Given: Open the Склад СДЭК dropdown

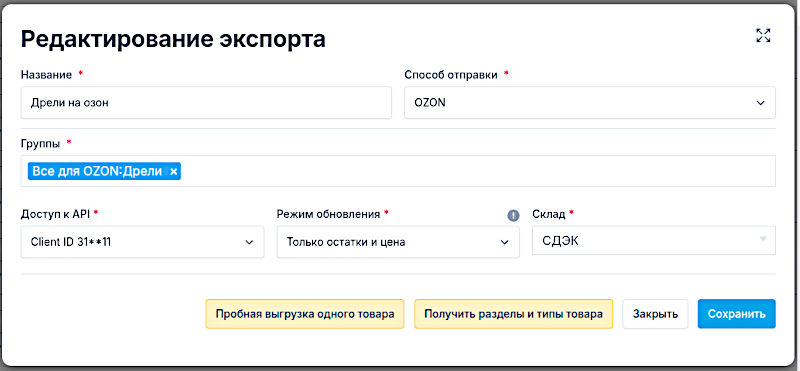Looking at the screenshot, I should [x=654, y=240].
